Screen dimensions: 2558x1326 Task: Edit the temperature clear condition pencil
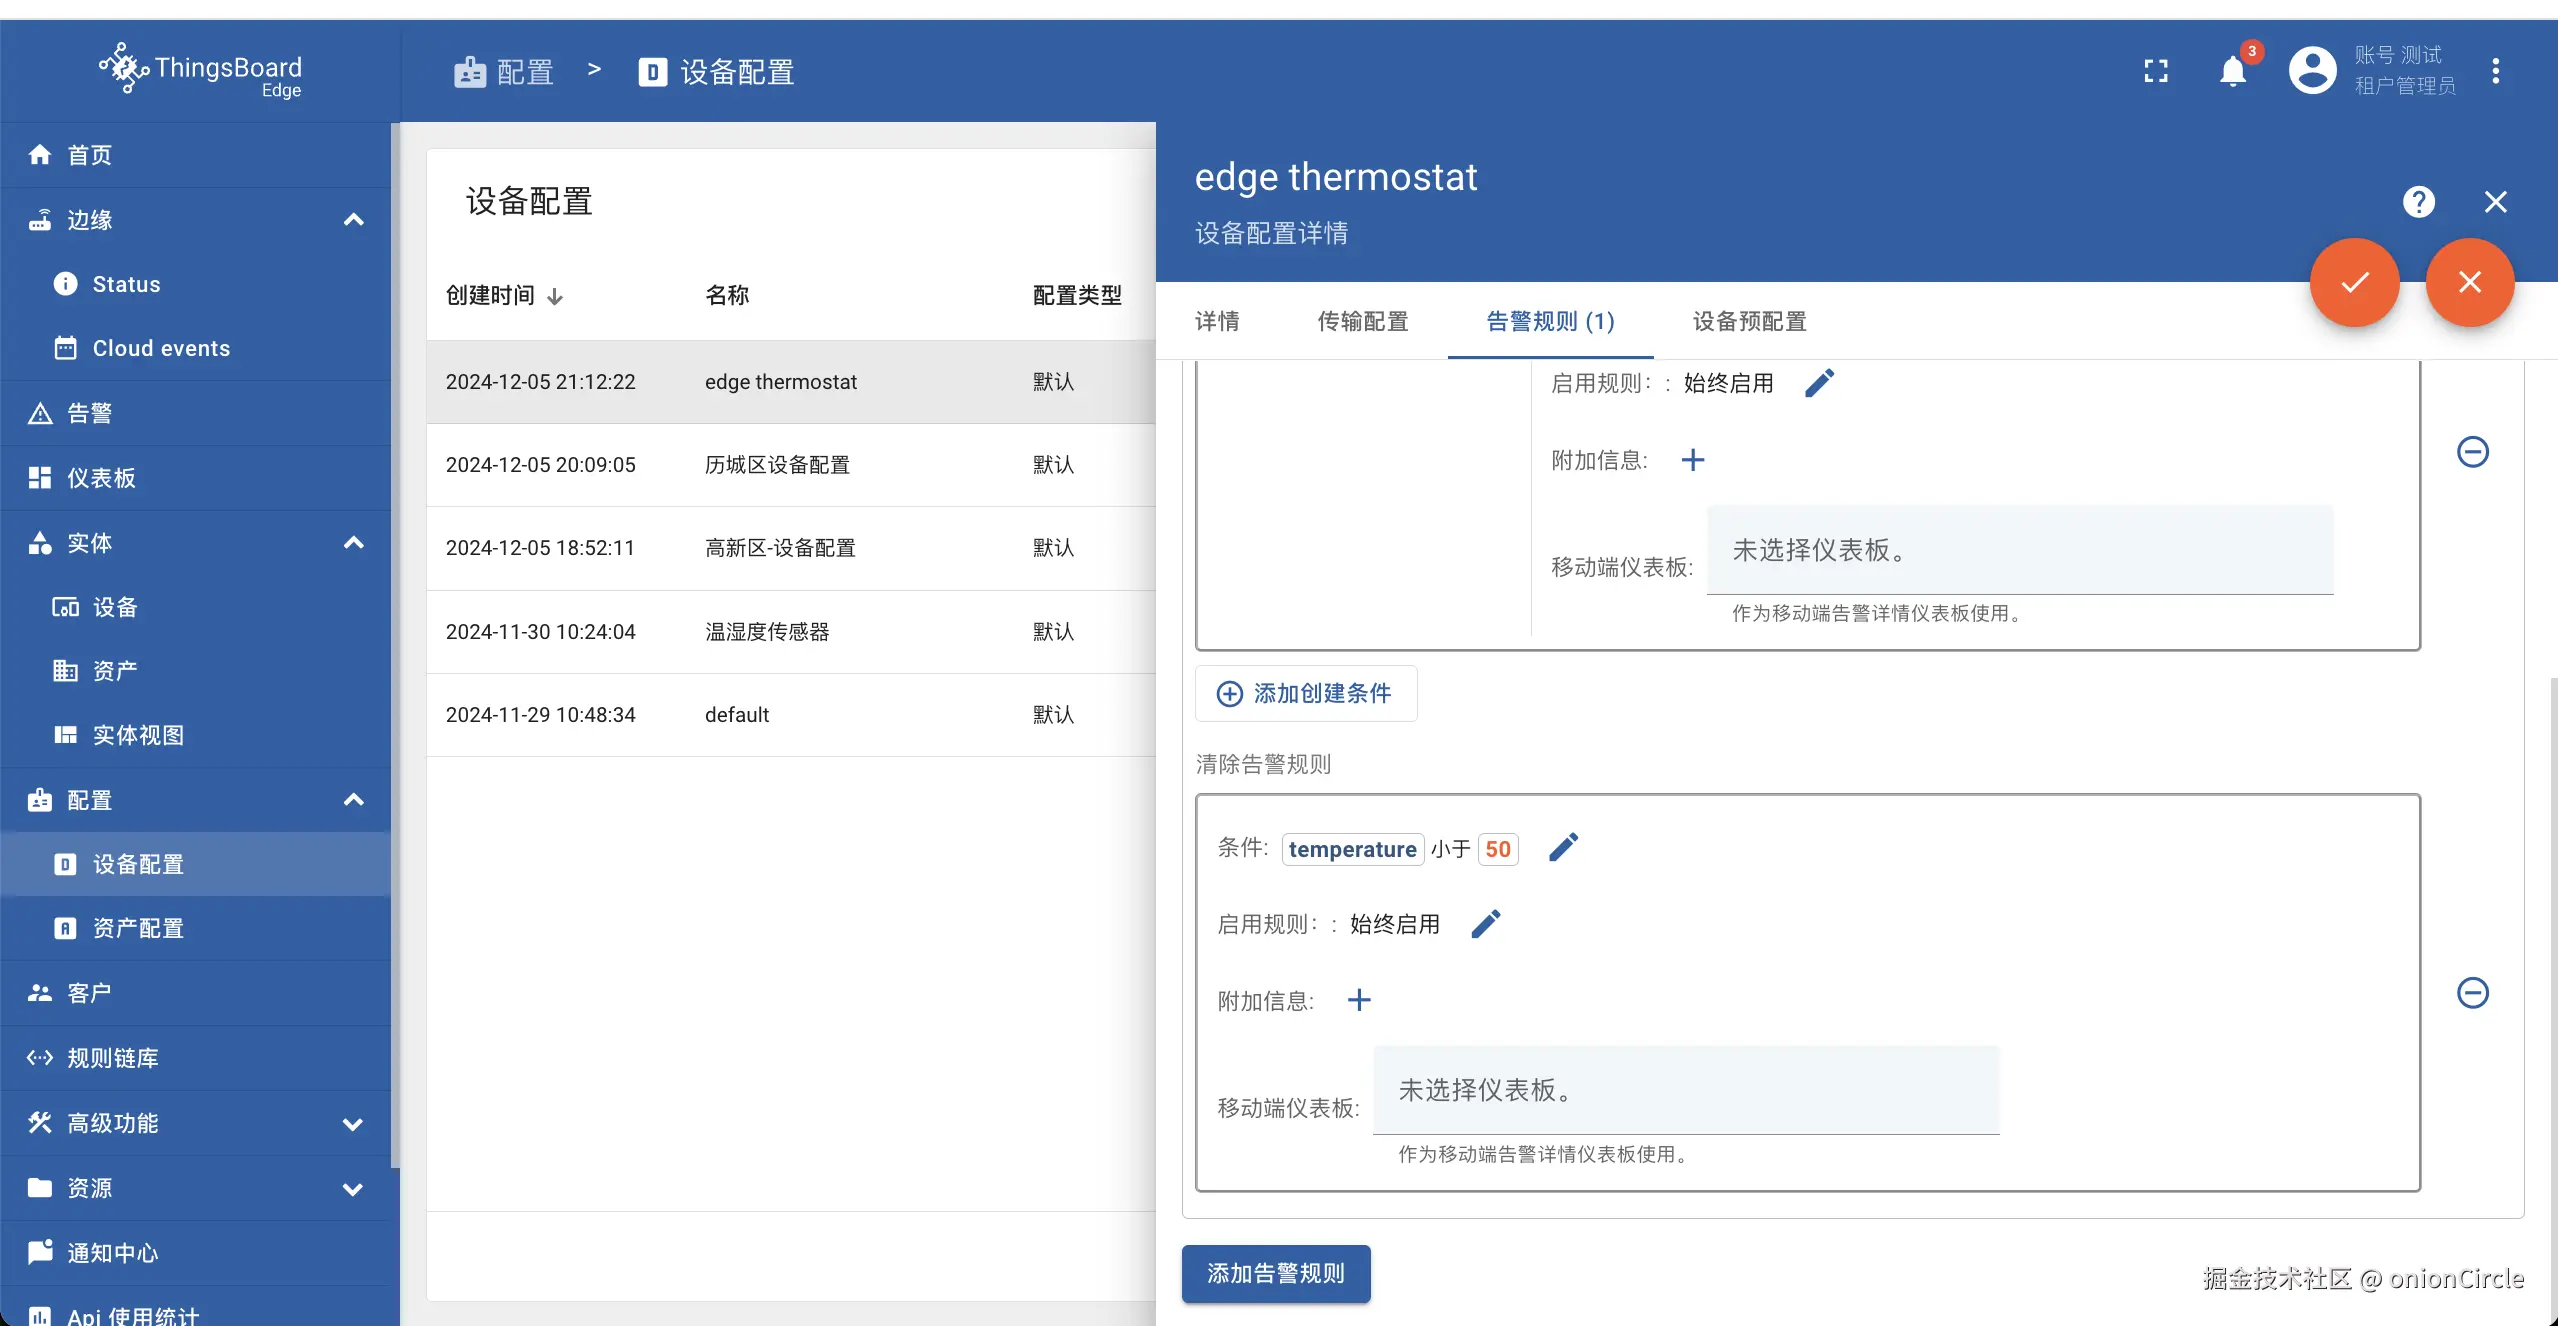1563,848
